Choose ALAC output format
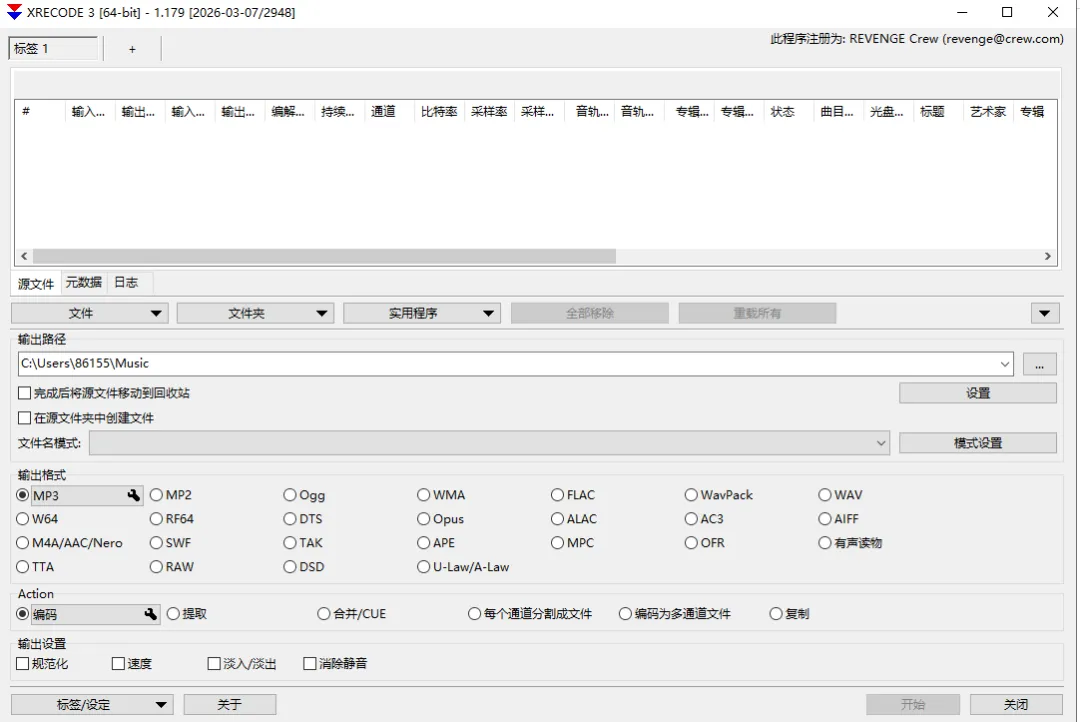The width and height of the screenshot is (1080, 722). [x=574, y=519]
